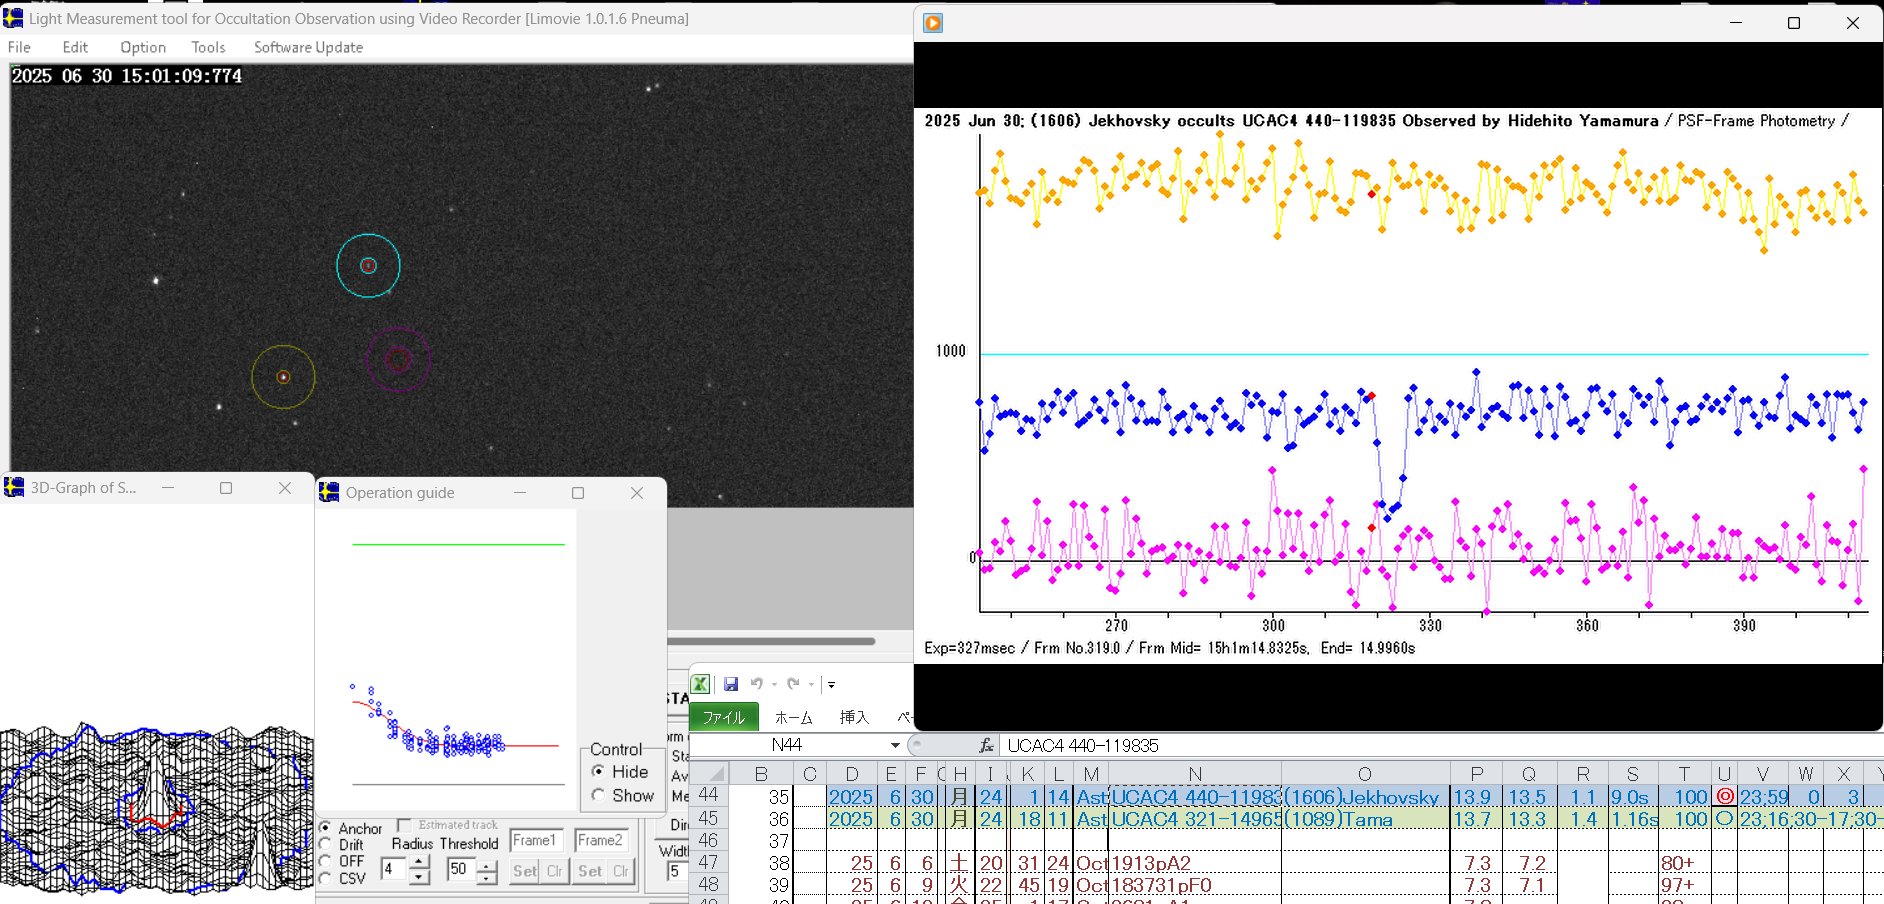Enable the CSV tracking radio option
1884x904 pixels.
click(x=326, y=878)
